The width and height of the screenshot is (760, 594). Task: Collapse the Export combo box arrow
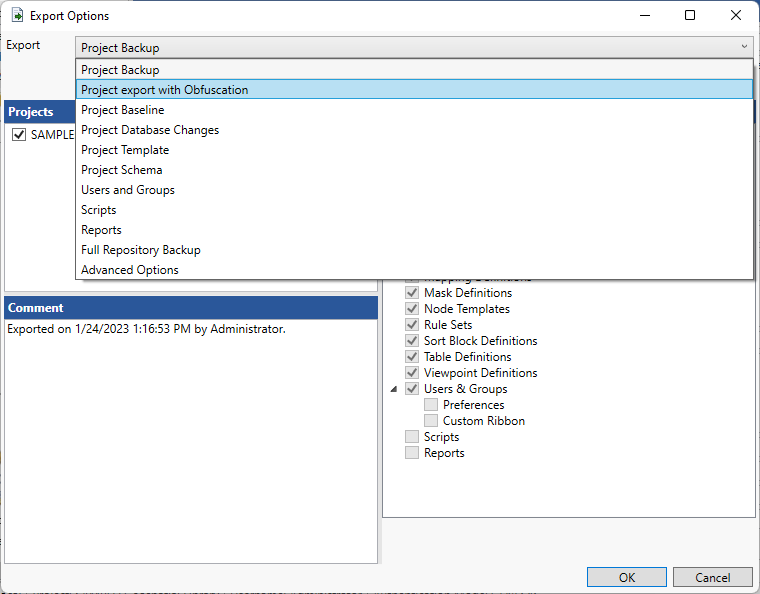tap(744, 47)
